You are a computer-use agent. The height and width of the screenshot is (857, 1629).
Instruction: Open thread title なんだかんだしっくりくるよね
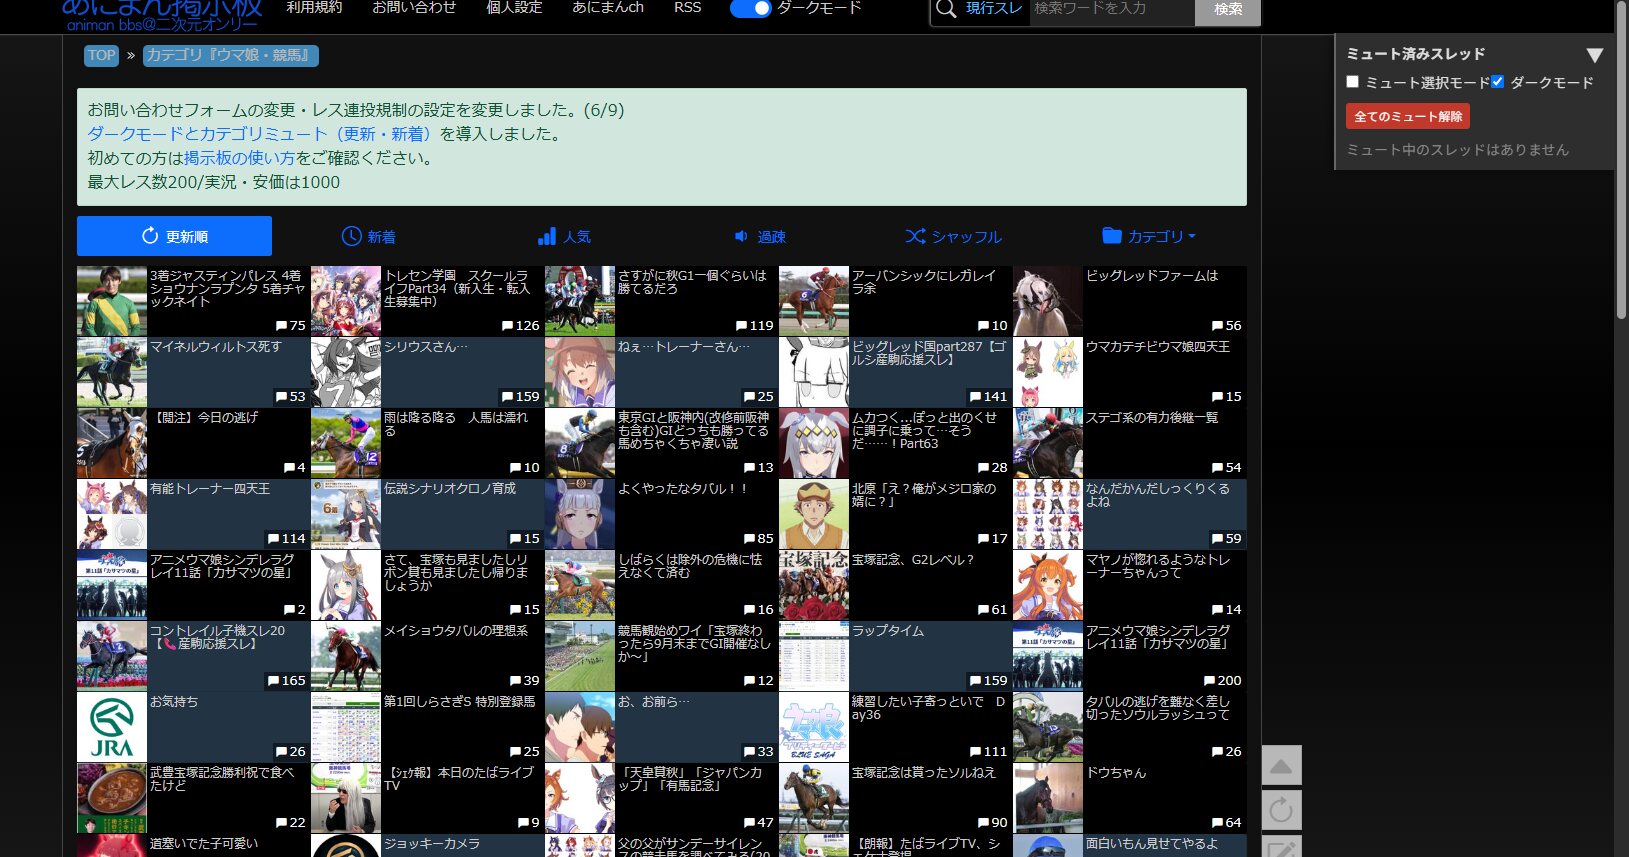pyautogui.click(x=1158, y=495)
